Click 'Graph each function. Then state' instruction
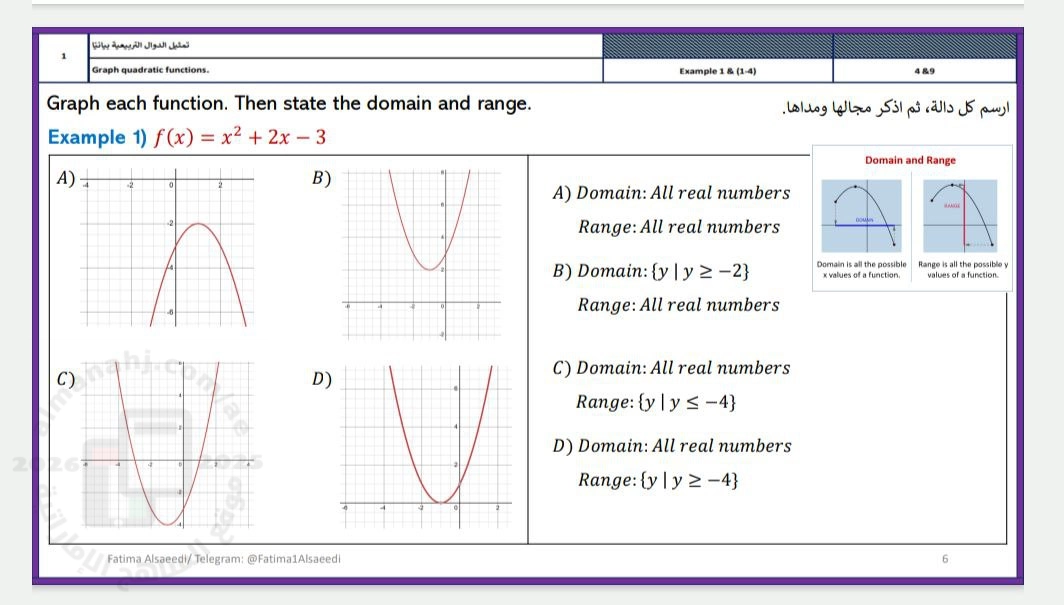1064x605 pixels. click(x=290, y=104)
